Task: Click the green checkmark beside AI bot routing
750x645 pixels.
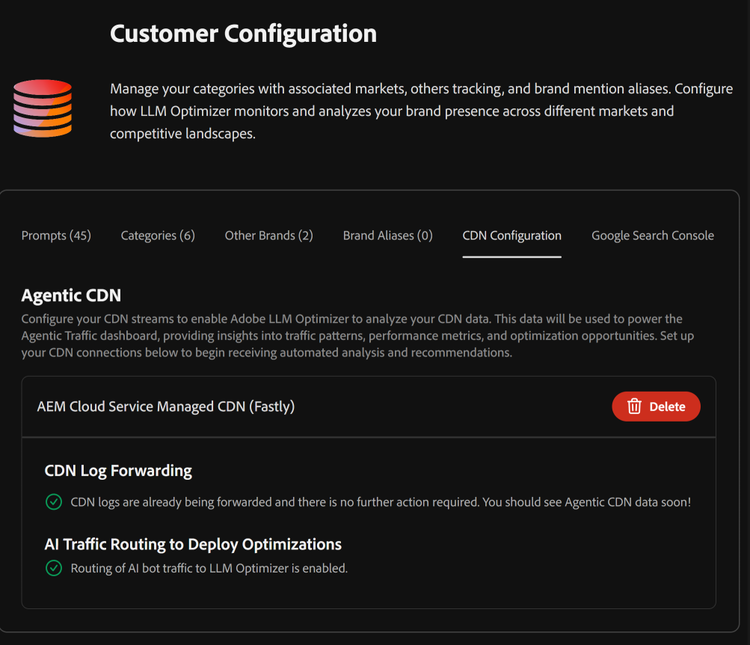Action: [x=54, y=568]
